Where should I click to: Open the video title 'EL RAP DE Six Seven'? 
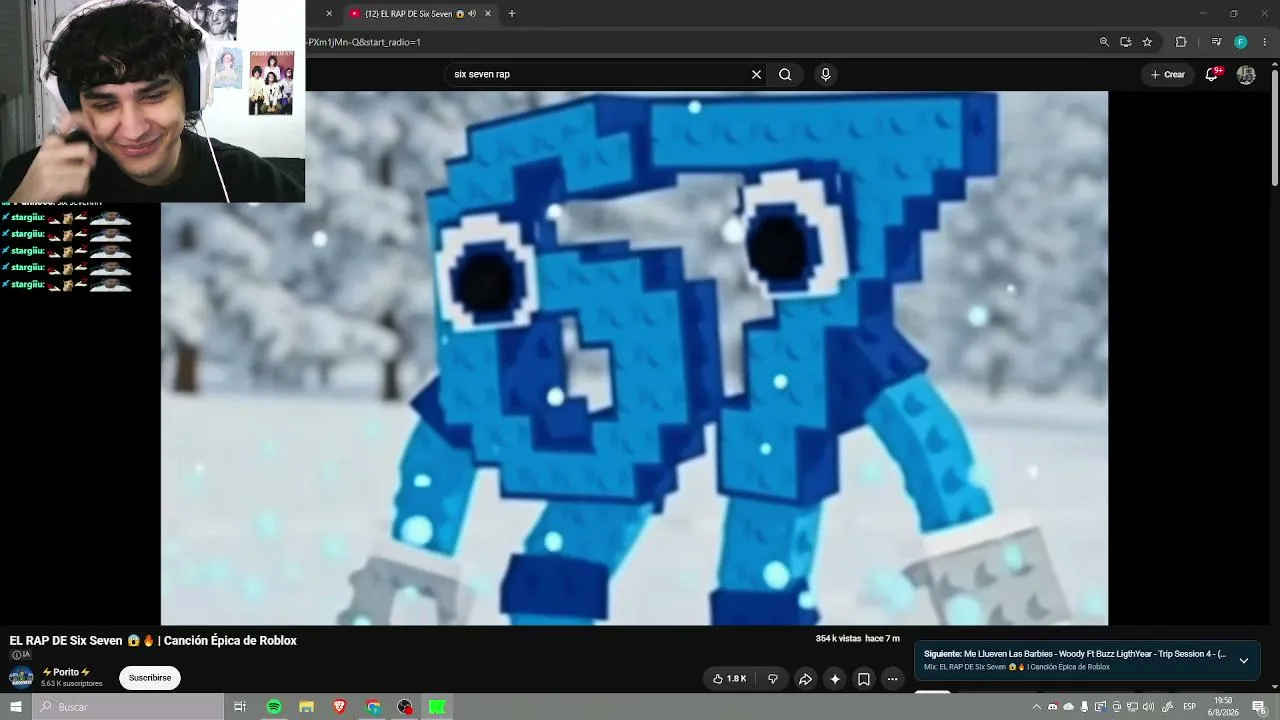(x=153, y=641)
